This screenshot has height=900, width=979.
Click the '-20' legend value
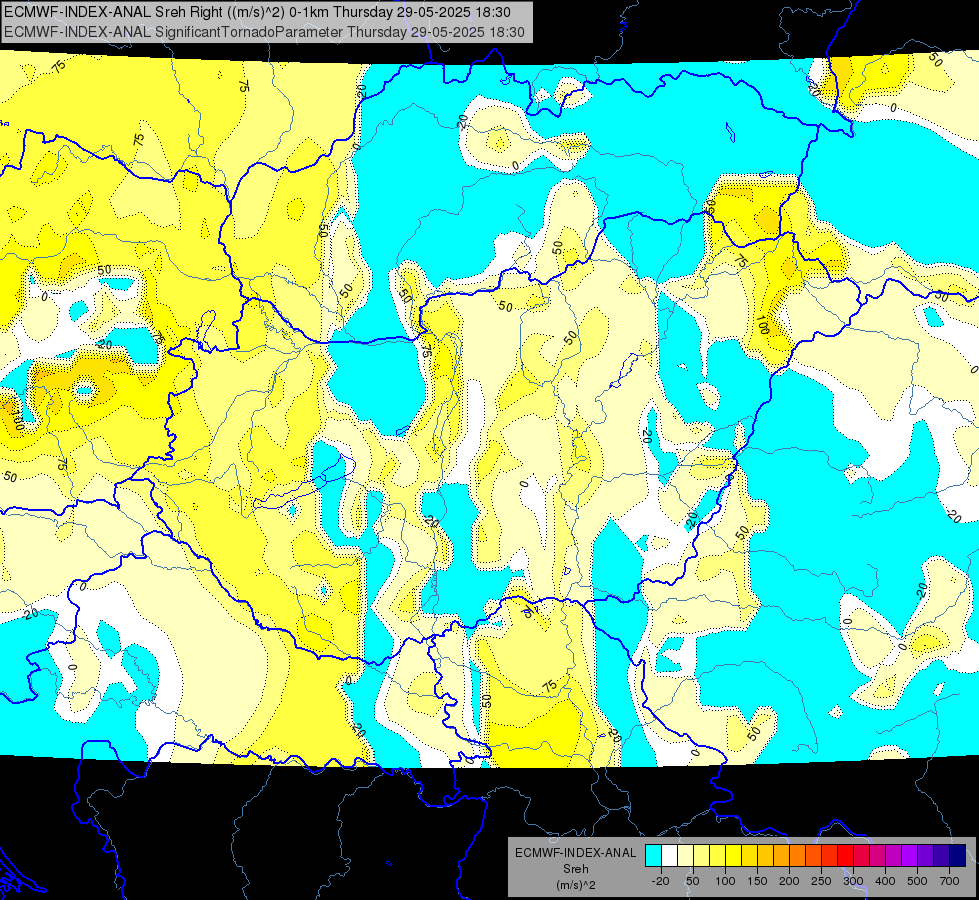click(661, 881)
